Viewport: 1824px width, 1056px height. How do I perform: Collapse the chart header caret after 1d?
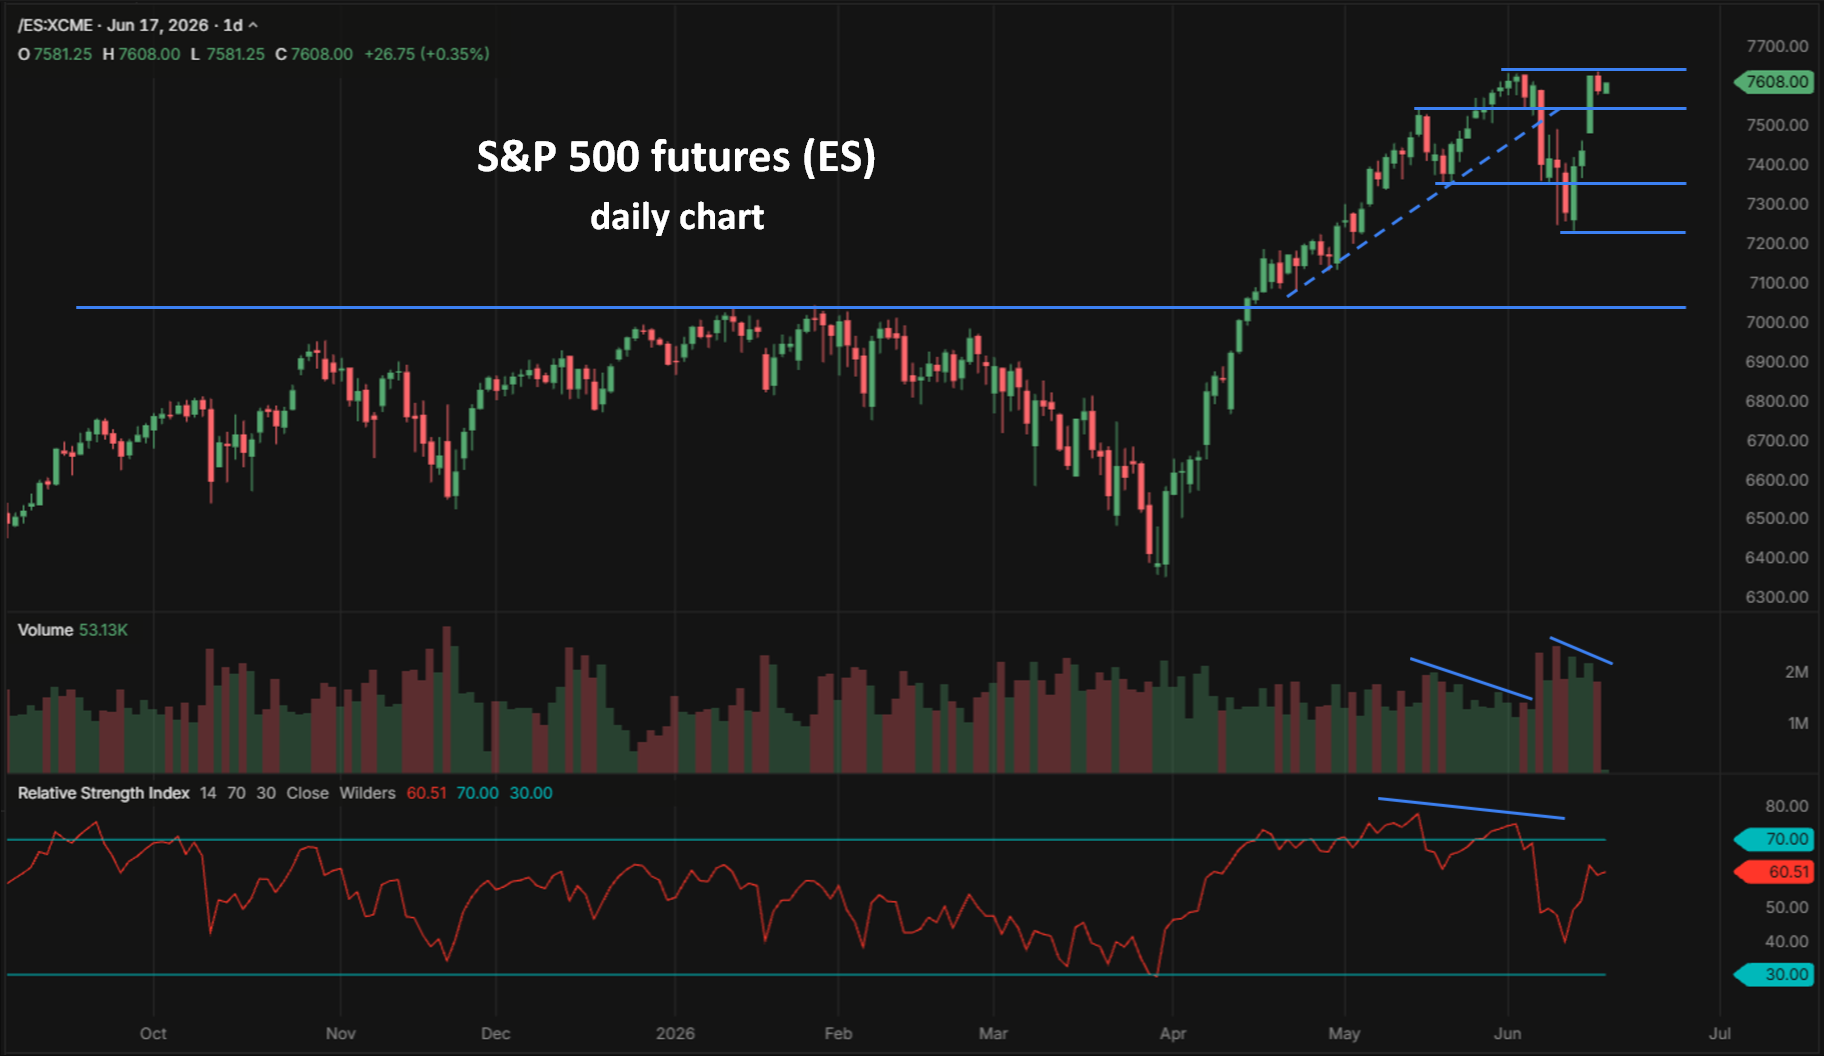click(253, 25)
